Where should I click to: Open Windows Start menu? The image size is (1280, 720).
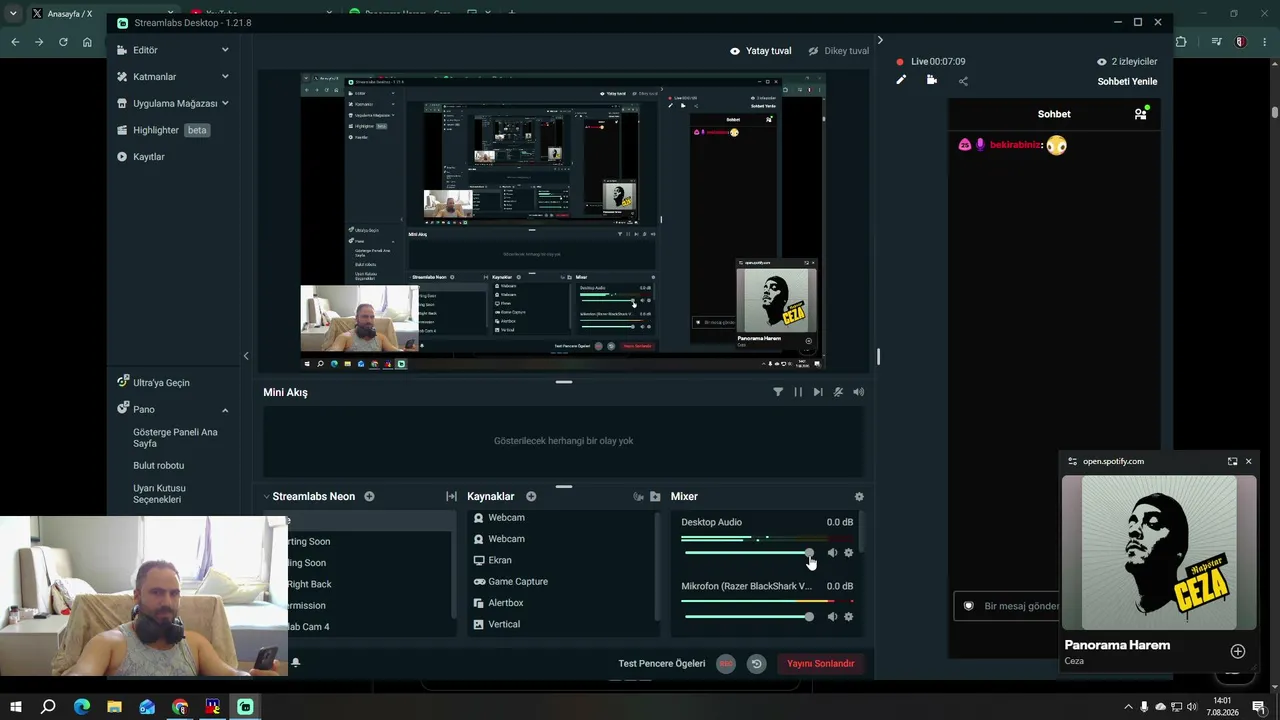pos(15,707)
